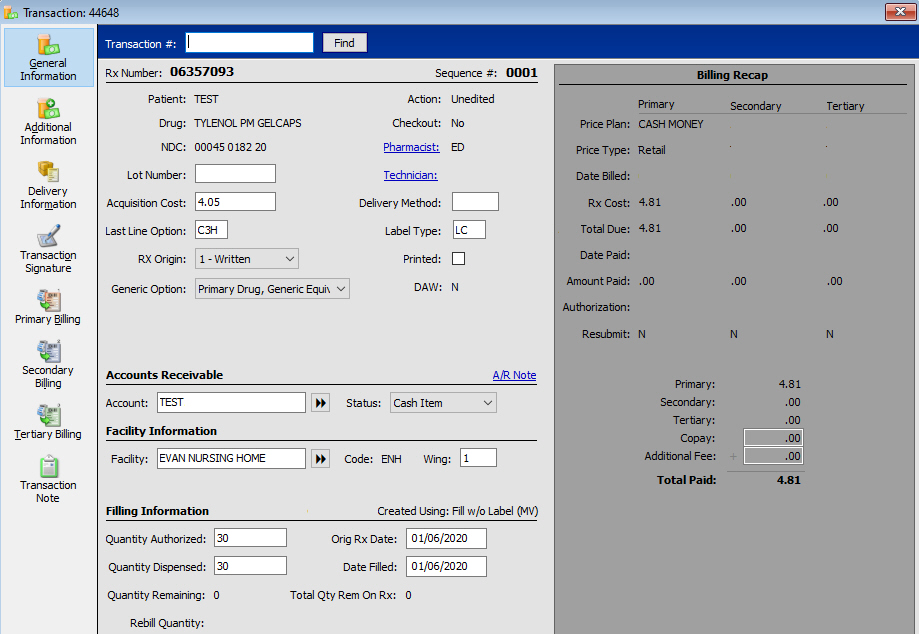Viewport: 919px width, 634px height.
Task: Show the Tertiary Billing panel
Action: [48, 422]
